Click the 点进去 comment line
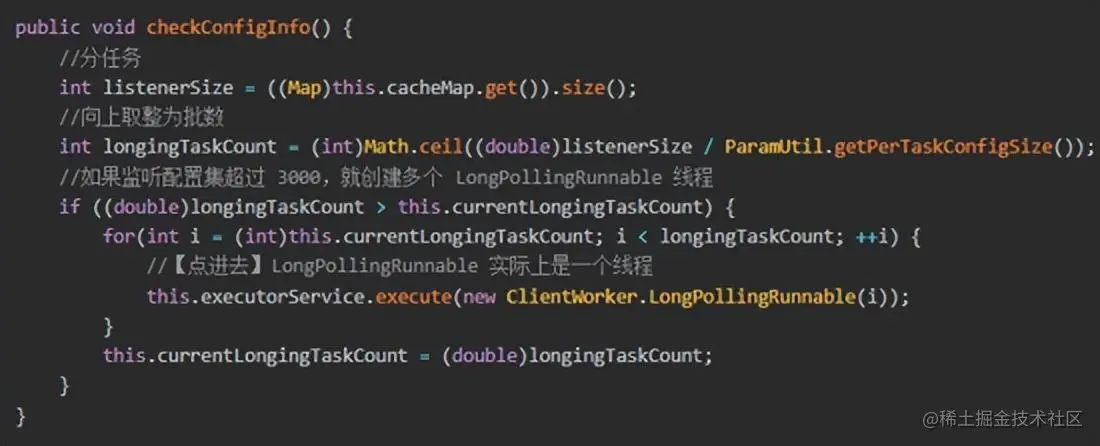The image size is (1100, 446). pyautogui.click(x=400, y=266)
